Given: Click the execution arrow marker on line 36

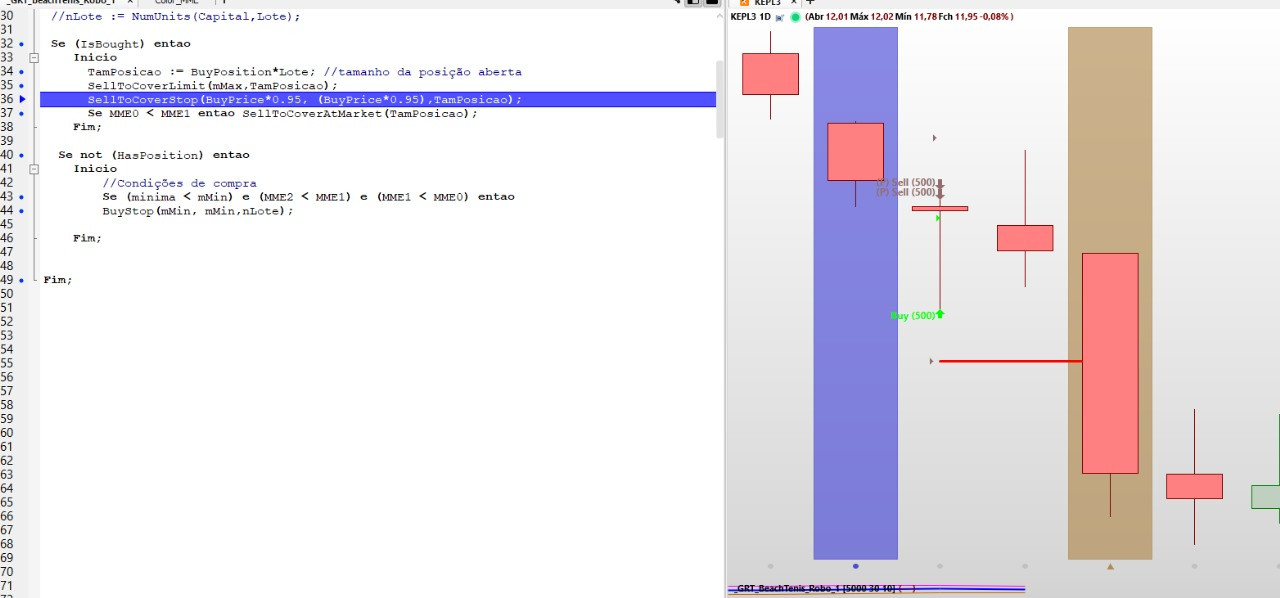Looking at the screenshot, I should coord(22,100).
